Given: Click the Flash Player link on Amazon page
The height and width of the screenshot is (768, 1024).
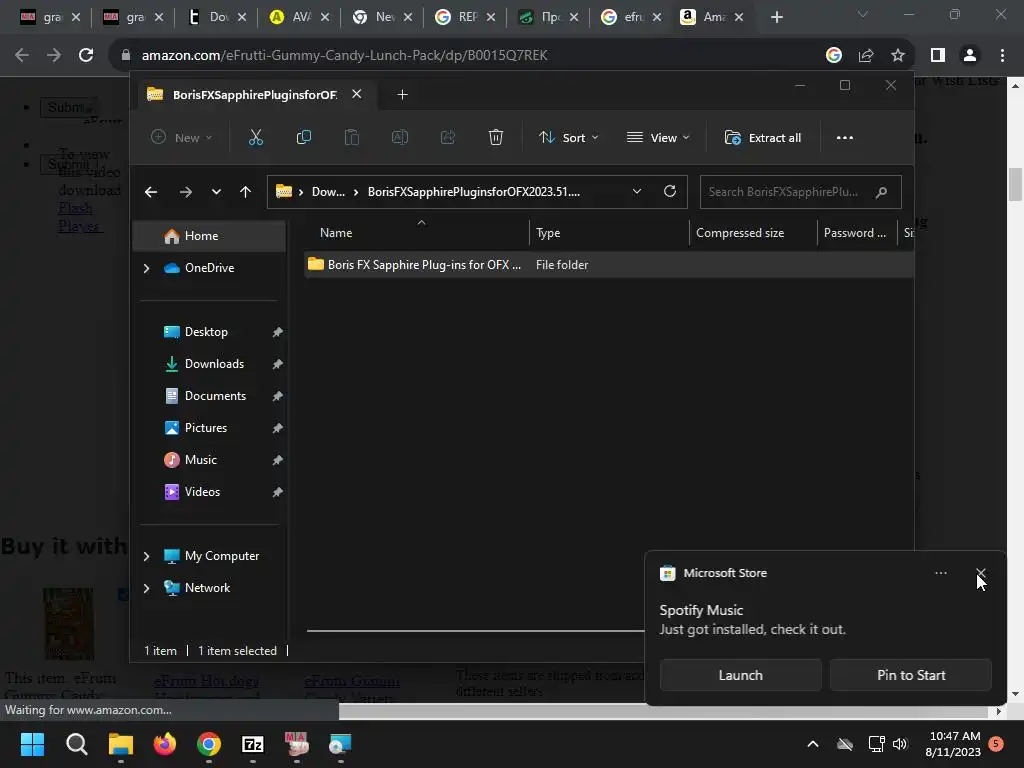Looking at the screenshot, I should point(78,217).
